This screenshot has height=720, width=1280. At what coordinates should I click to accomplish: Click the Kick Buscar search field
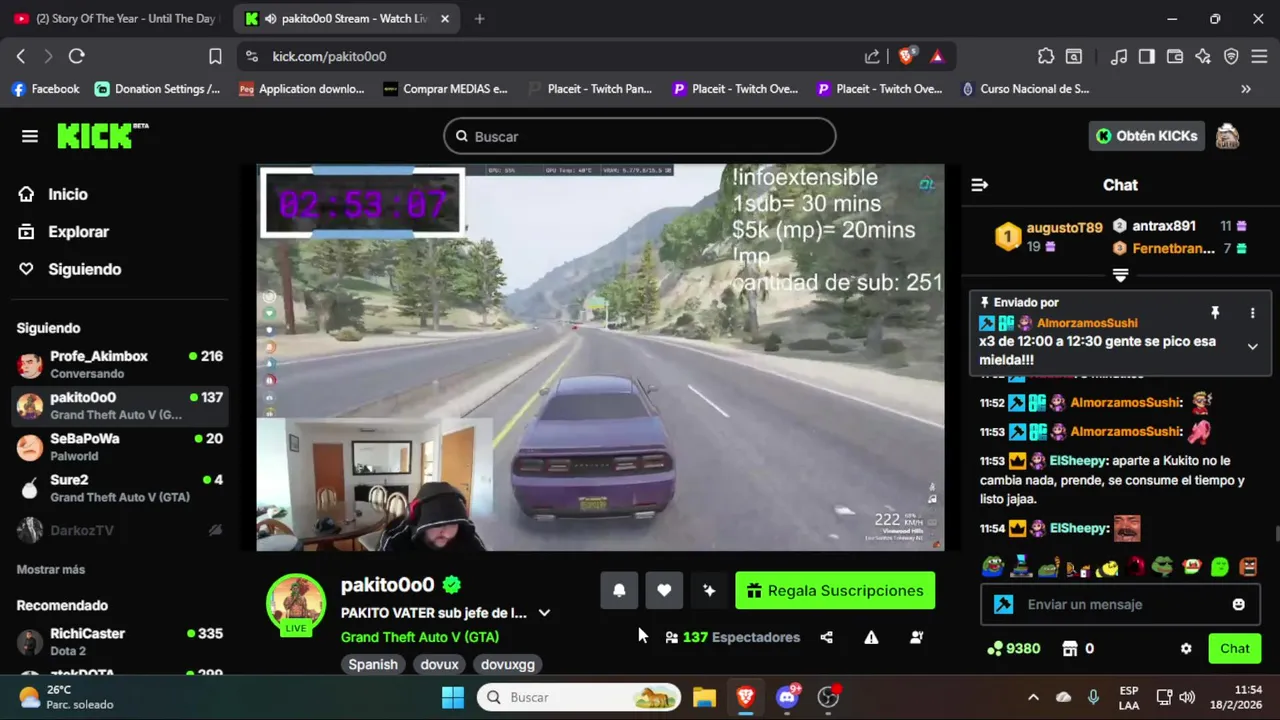[640, 136]
